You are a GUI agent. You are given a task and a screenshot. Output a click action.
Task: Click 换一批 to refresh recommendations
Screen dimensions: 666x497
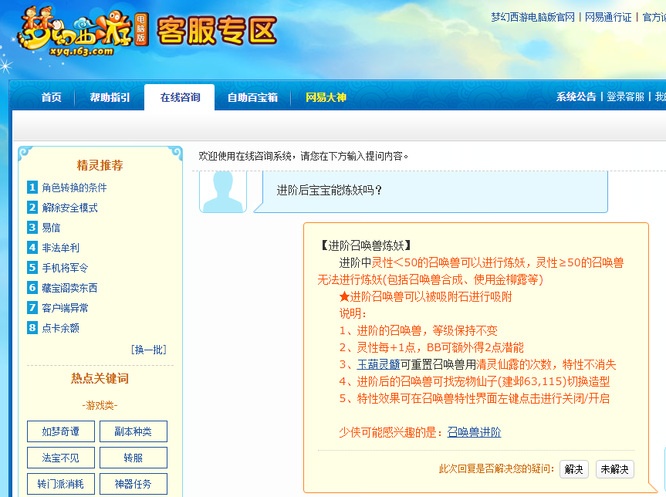click(x=149, y=350)
